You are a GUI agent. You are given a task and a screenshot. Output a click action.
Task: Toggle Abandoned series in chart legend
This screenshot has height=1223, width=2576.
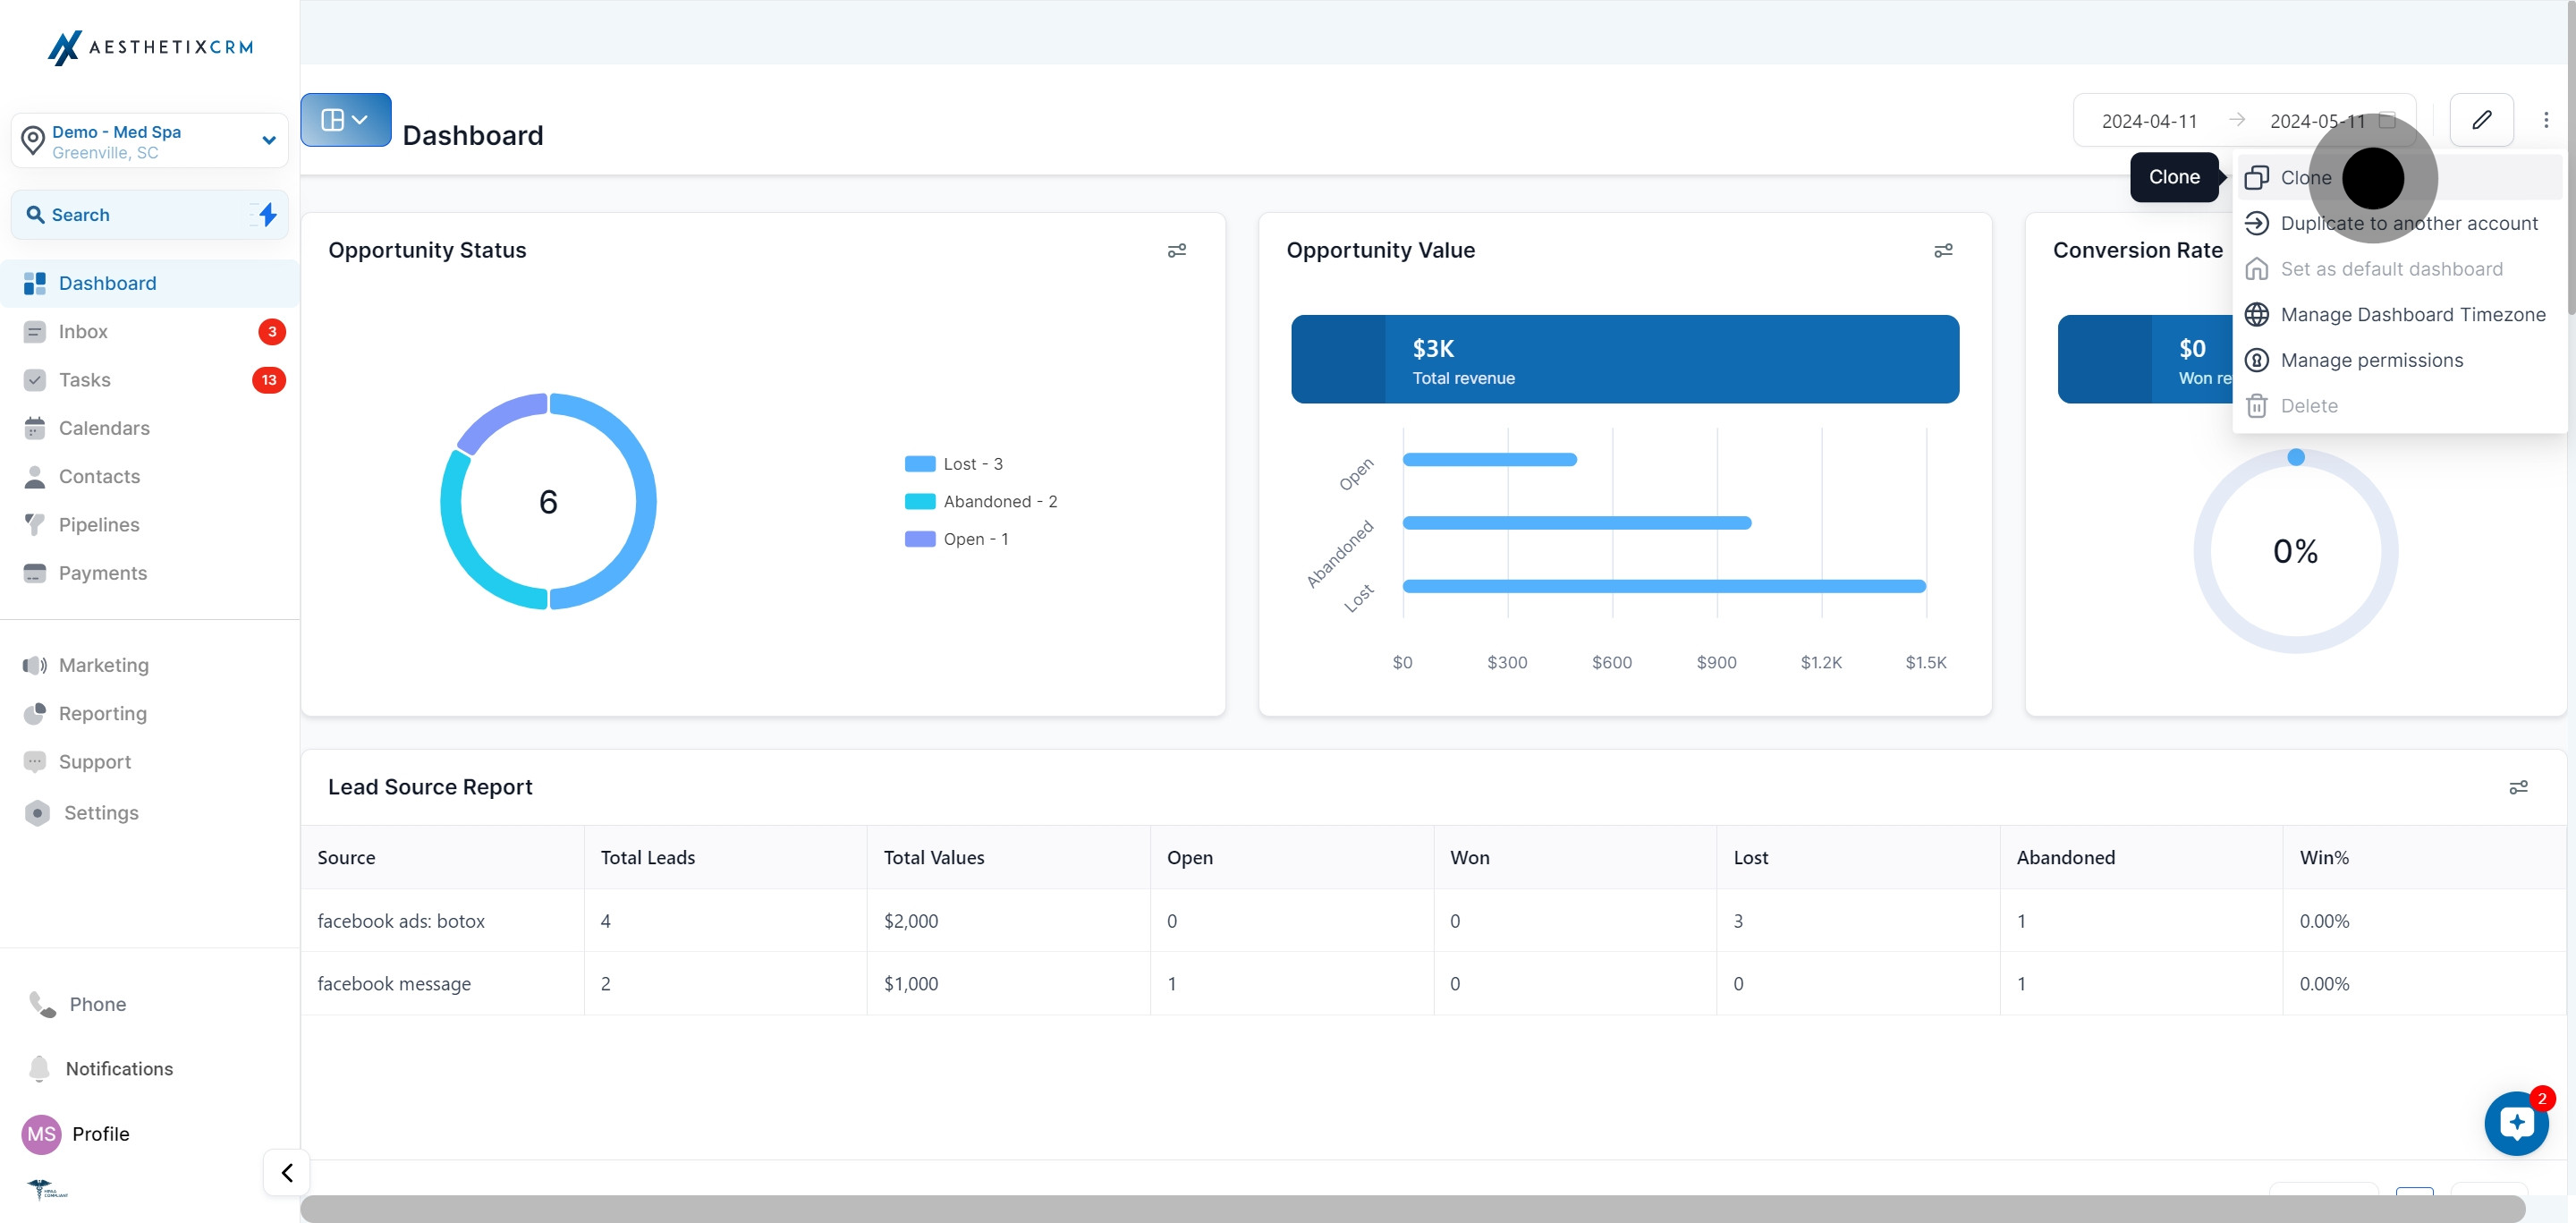[x=981, y=502]
